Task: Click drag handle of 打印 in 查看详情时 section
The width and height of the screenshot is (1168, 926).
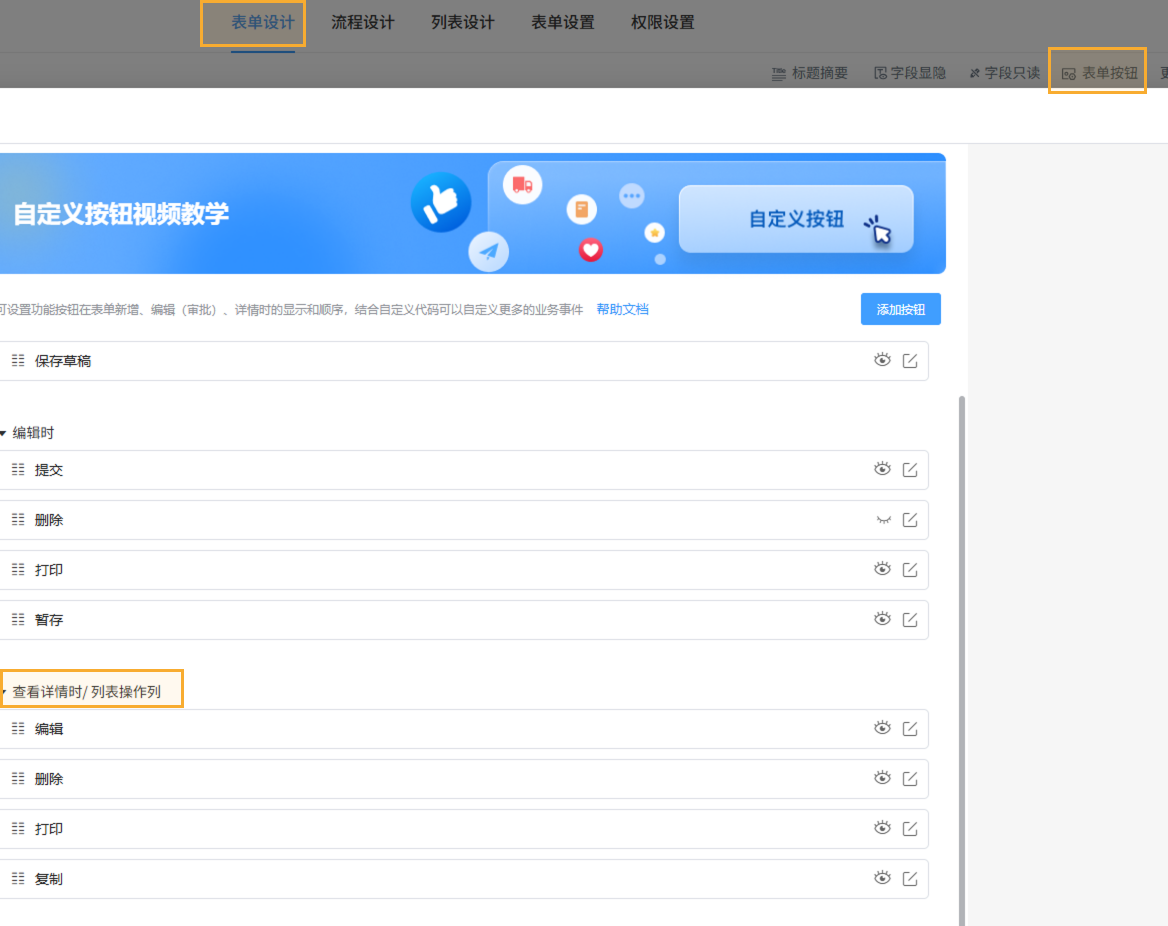Action: 18,828
